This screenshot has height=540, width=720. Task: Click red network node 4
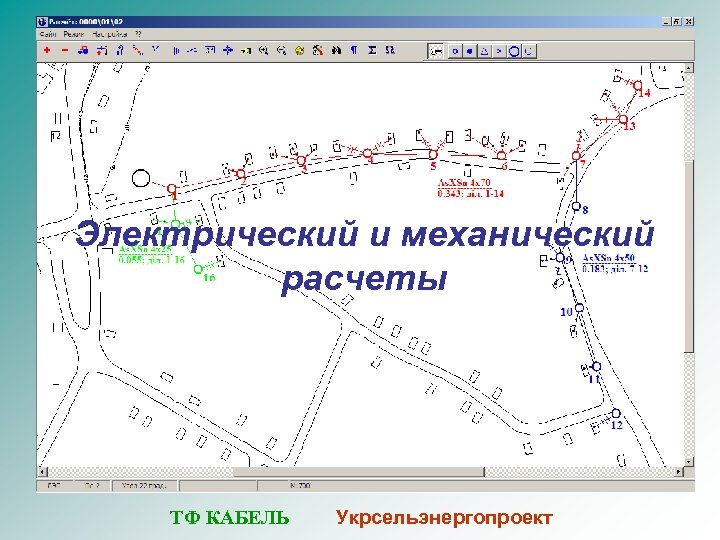coord(367,153)
